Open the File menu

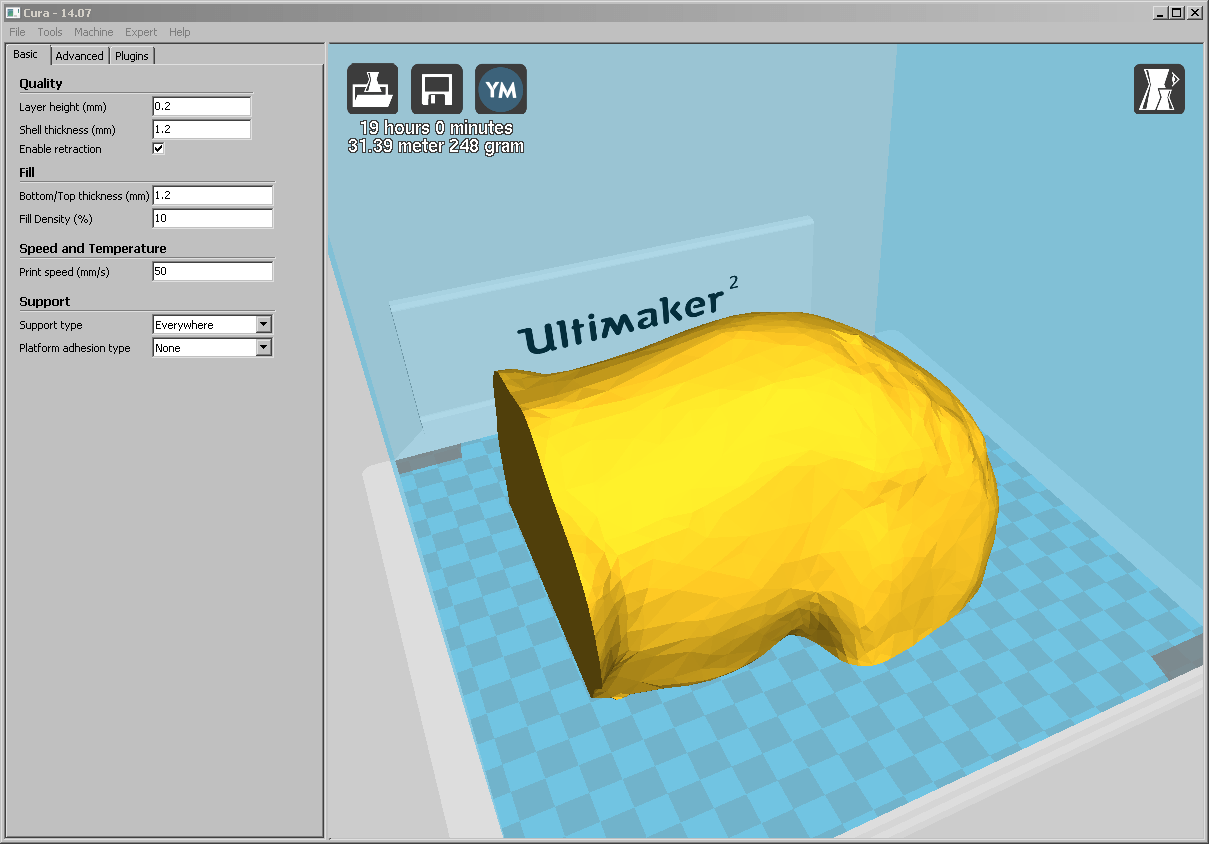[x=17, y=32]
